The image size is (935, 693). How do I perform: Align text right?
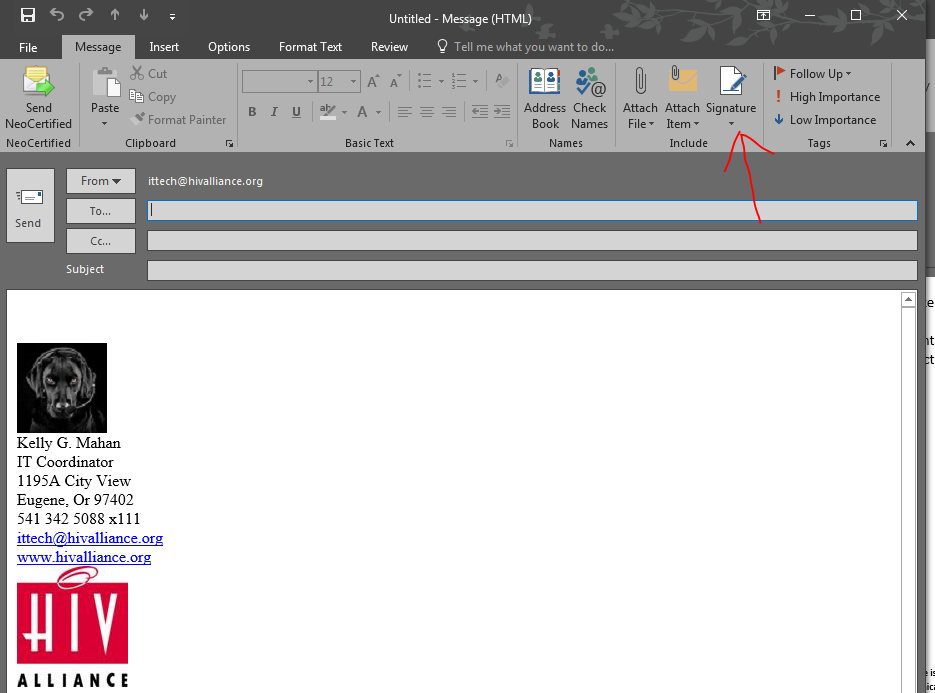448,112
